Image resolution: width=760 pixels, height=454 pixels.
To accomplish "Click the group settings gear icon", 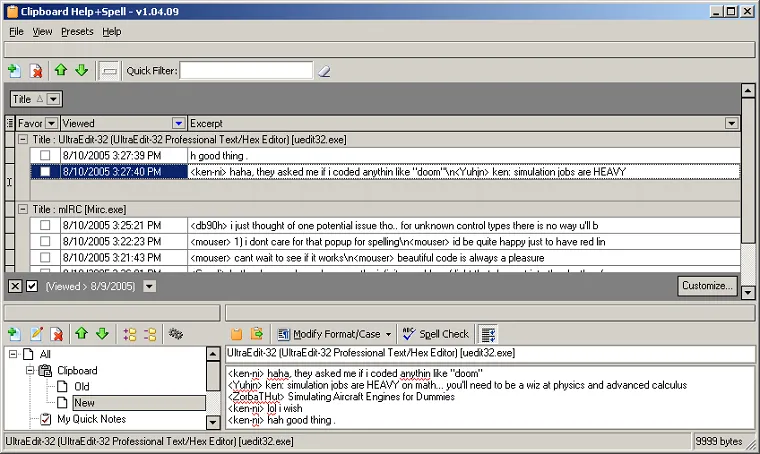I will coord(175,334).
